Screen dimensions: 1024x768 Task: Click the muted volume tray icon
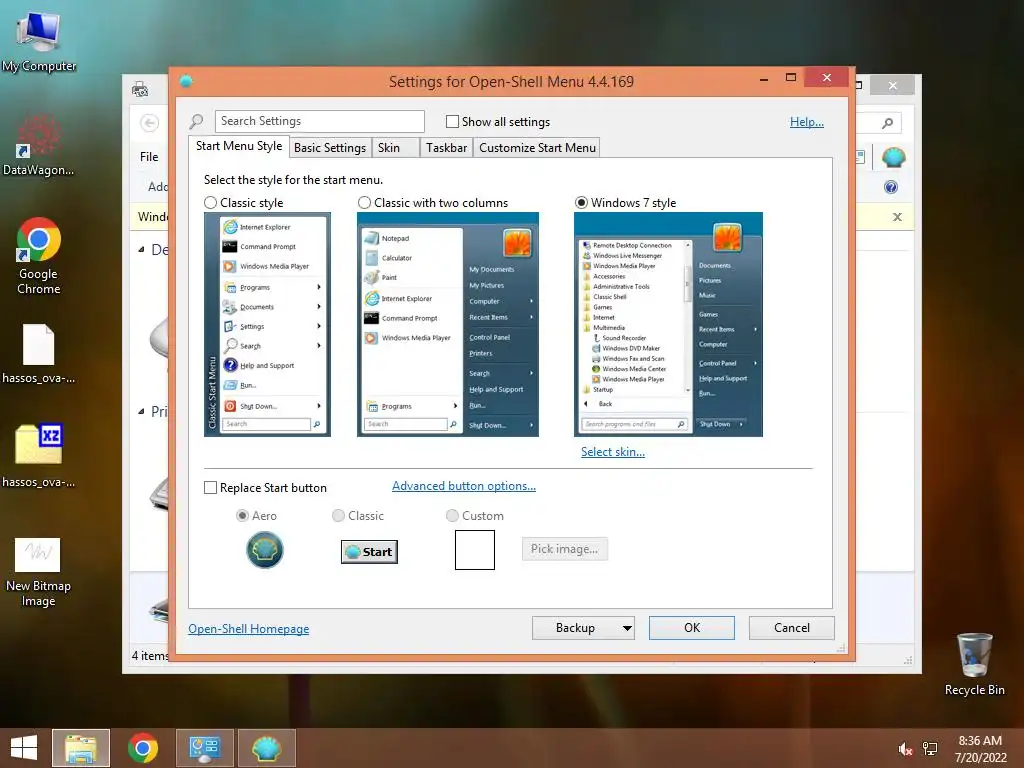pos(904,749)
